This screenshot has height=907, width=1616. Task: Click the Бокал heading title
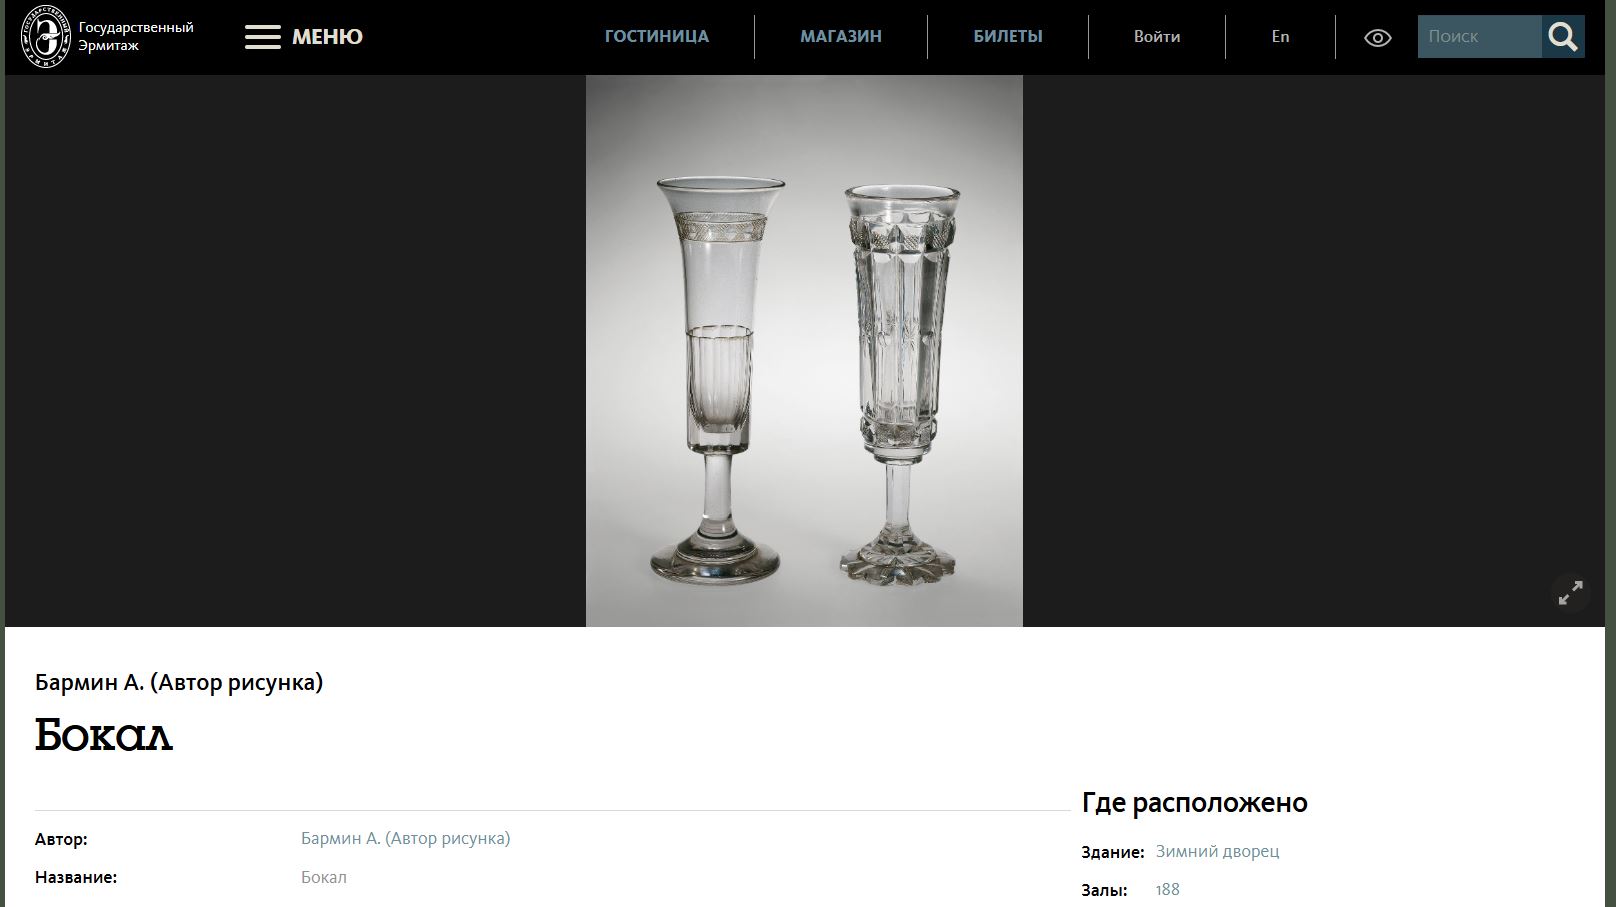(x=104, y=735)
